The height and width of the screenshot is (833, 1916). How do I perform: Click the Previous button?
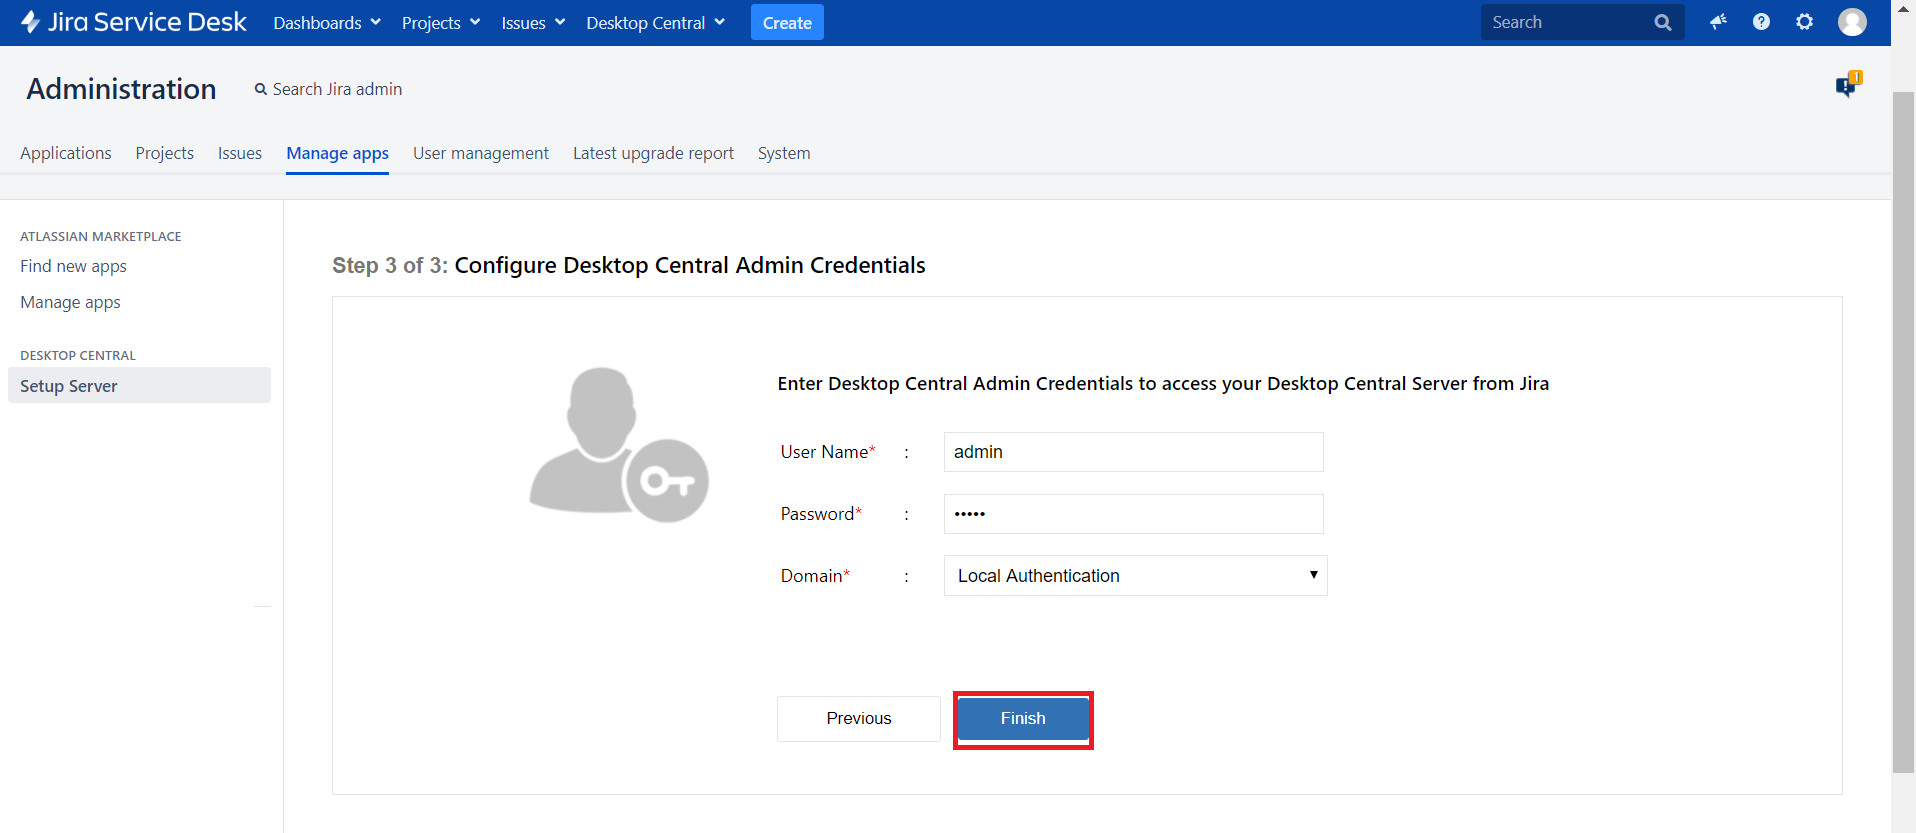click(858, 719)
